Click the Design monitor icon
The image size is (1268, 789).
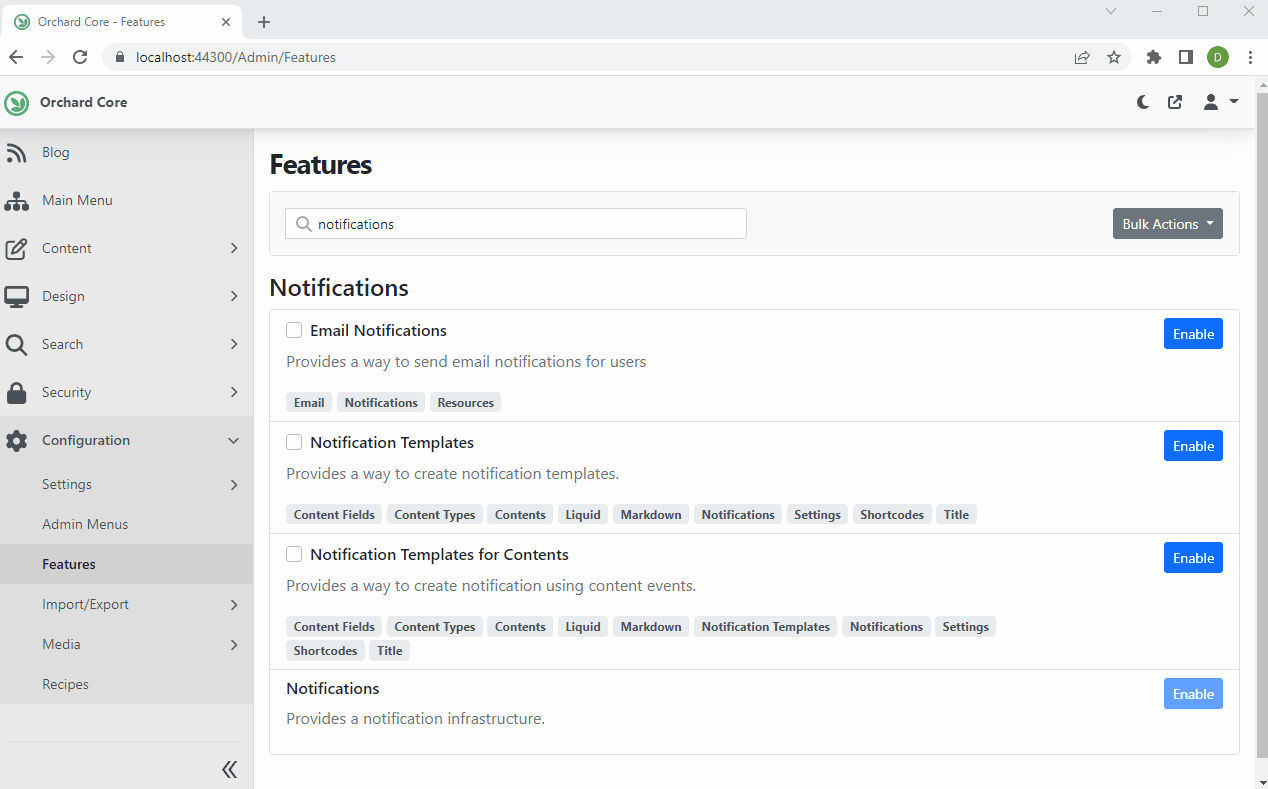point(16,296)
